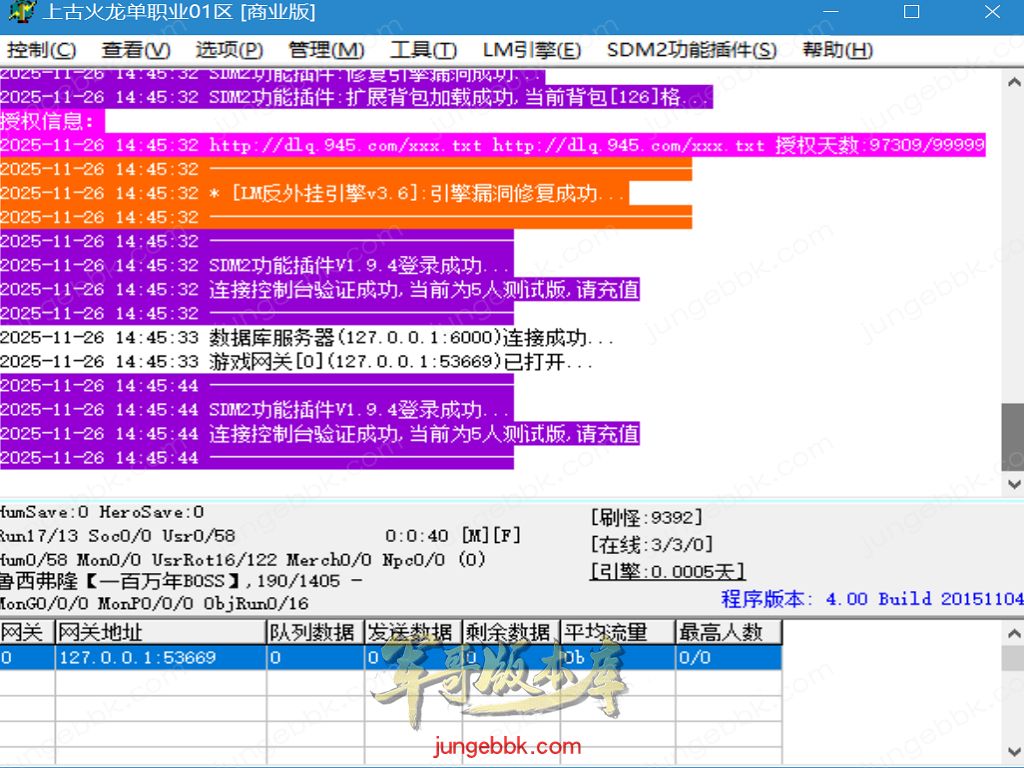The width and height of the screenshot is (1024, 768).
Task: Click the underlined 引擎:0.0005天 label
Action: [x=667, y=571]
